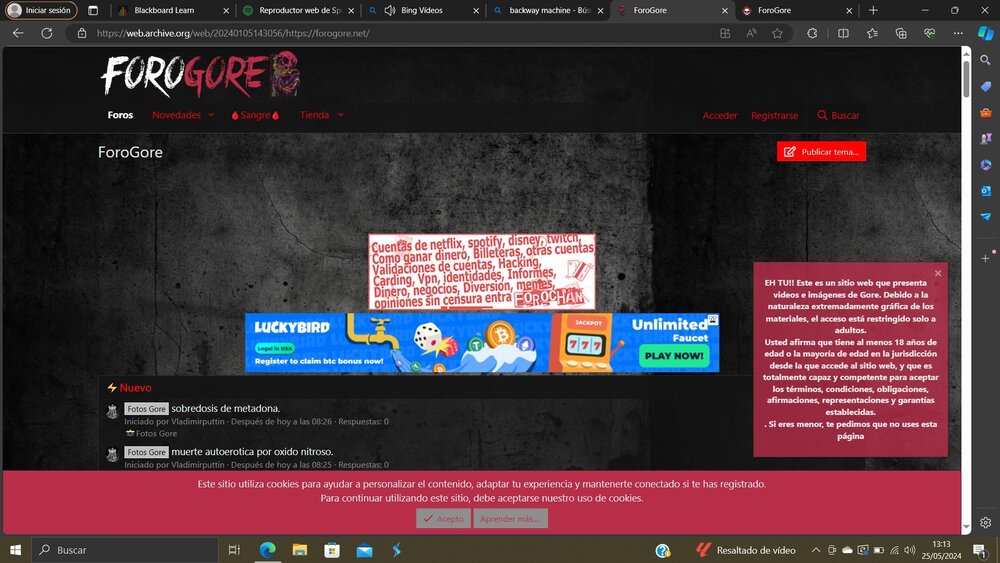The height and width of the screenshot is (563, 1000).
Task: Click the Edge icon on the taskbar
Action: [267, 550]
